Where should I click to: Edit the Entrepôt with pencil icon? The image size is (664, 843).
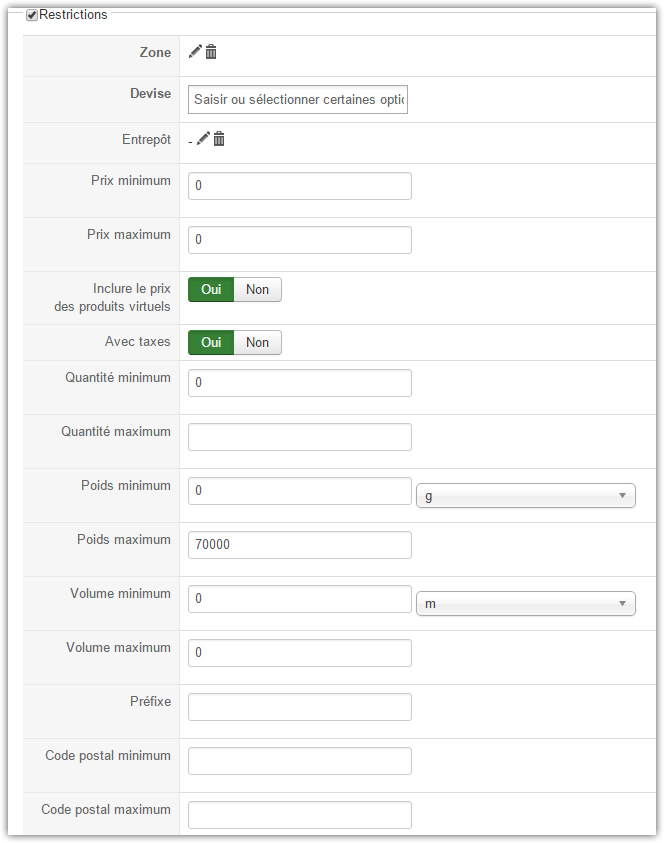(203, 139)
